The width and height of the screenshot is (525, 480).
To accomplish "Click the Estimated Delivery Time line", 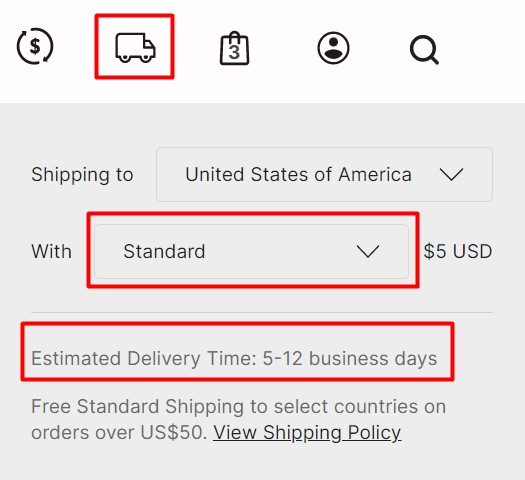I will point(234,358).
